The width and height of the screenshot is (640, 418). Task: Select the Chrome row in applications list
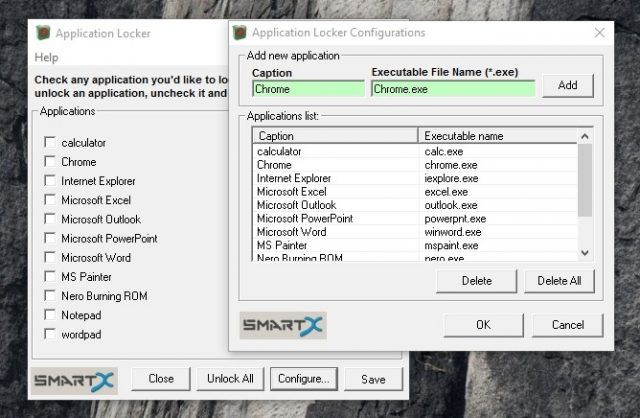[415, 165]
